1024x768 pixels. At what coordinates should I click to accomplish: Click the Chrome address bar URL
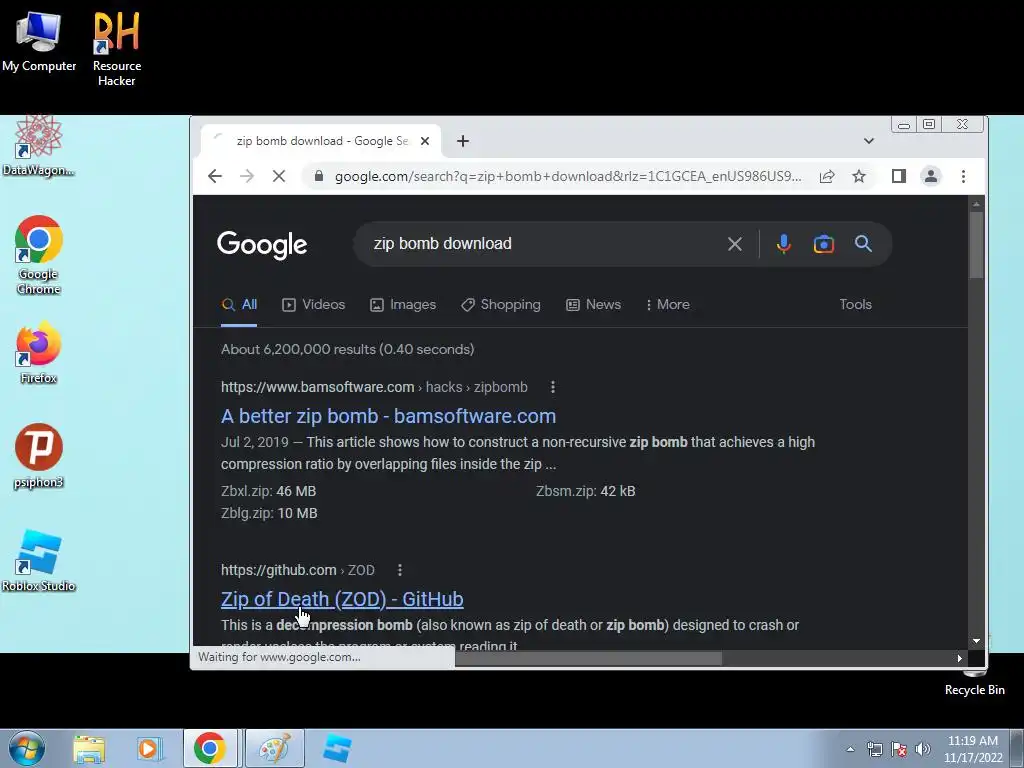click(568, 176)
